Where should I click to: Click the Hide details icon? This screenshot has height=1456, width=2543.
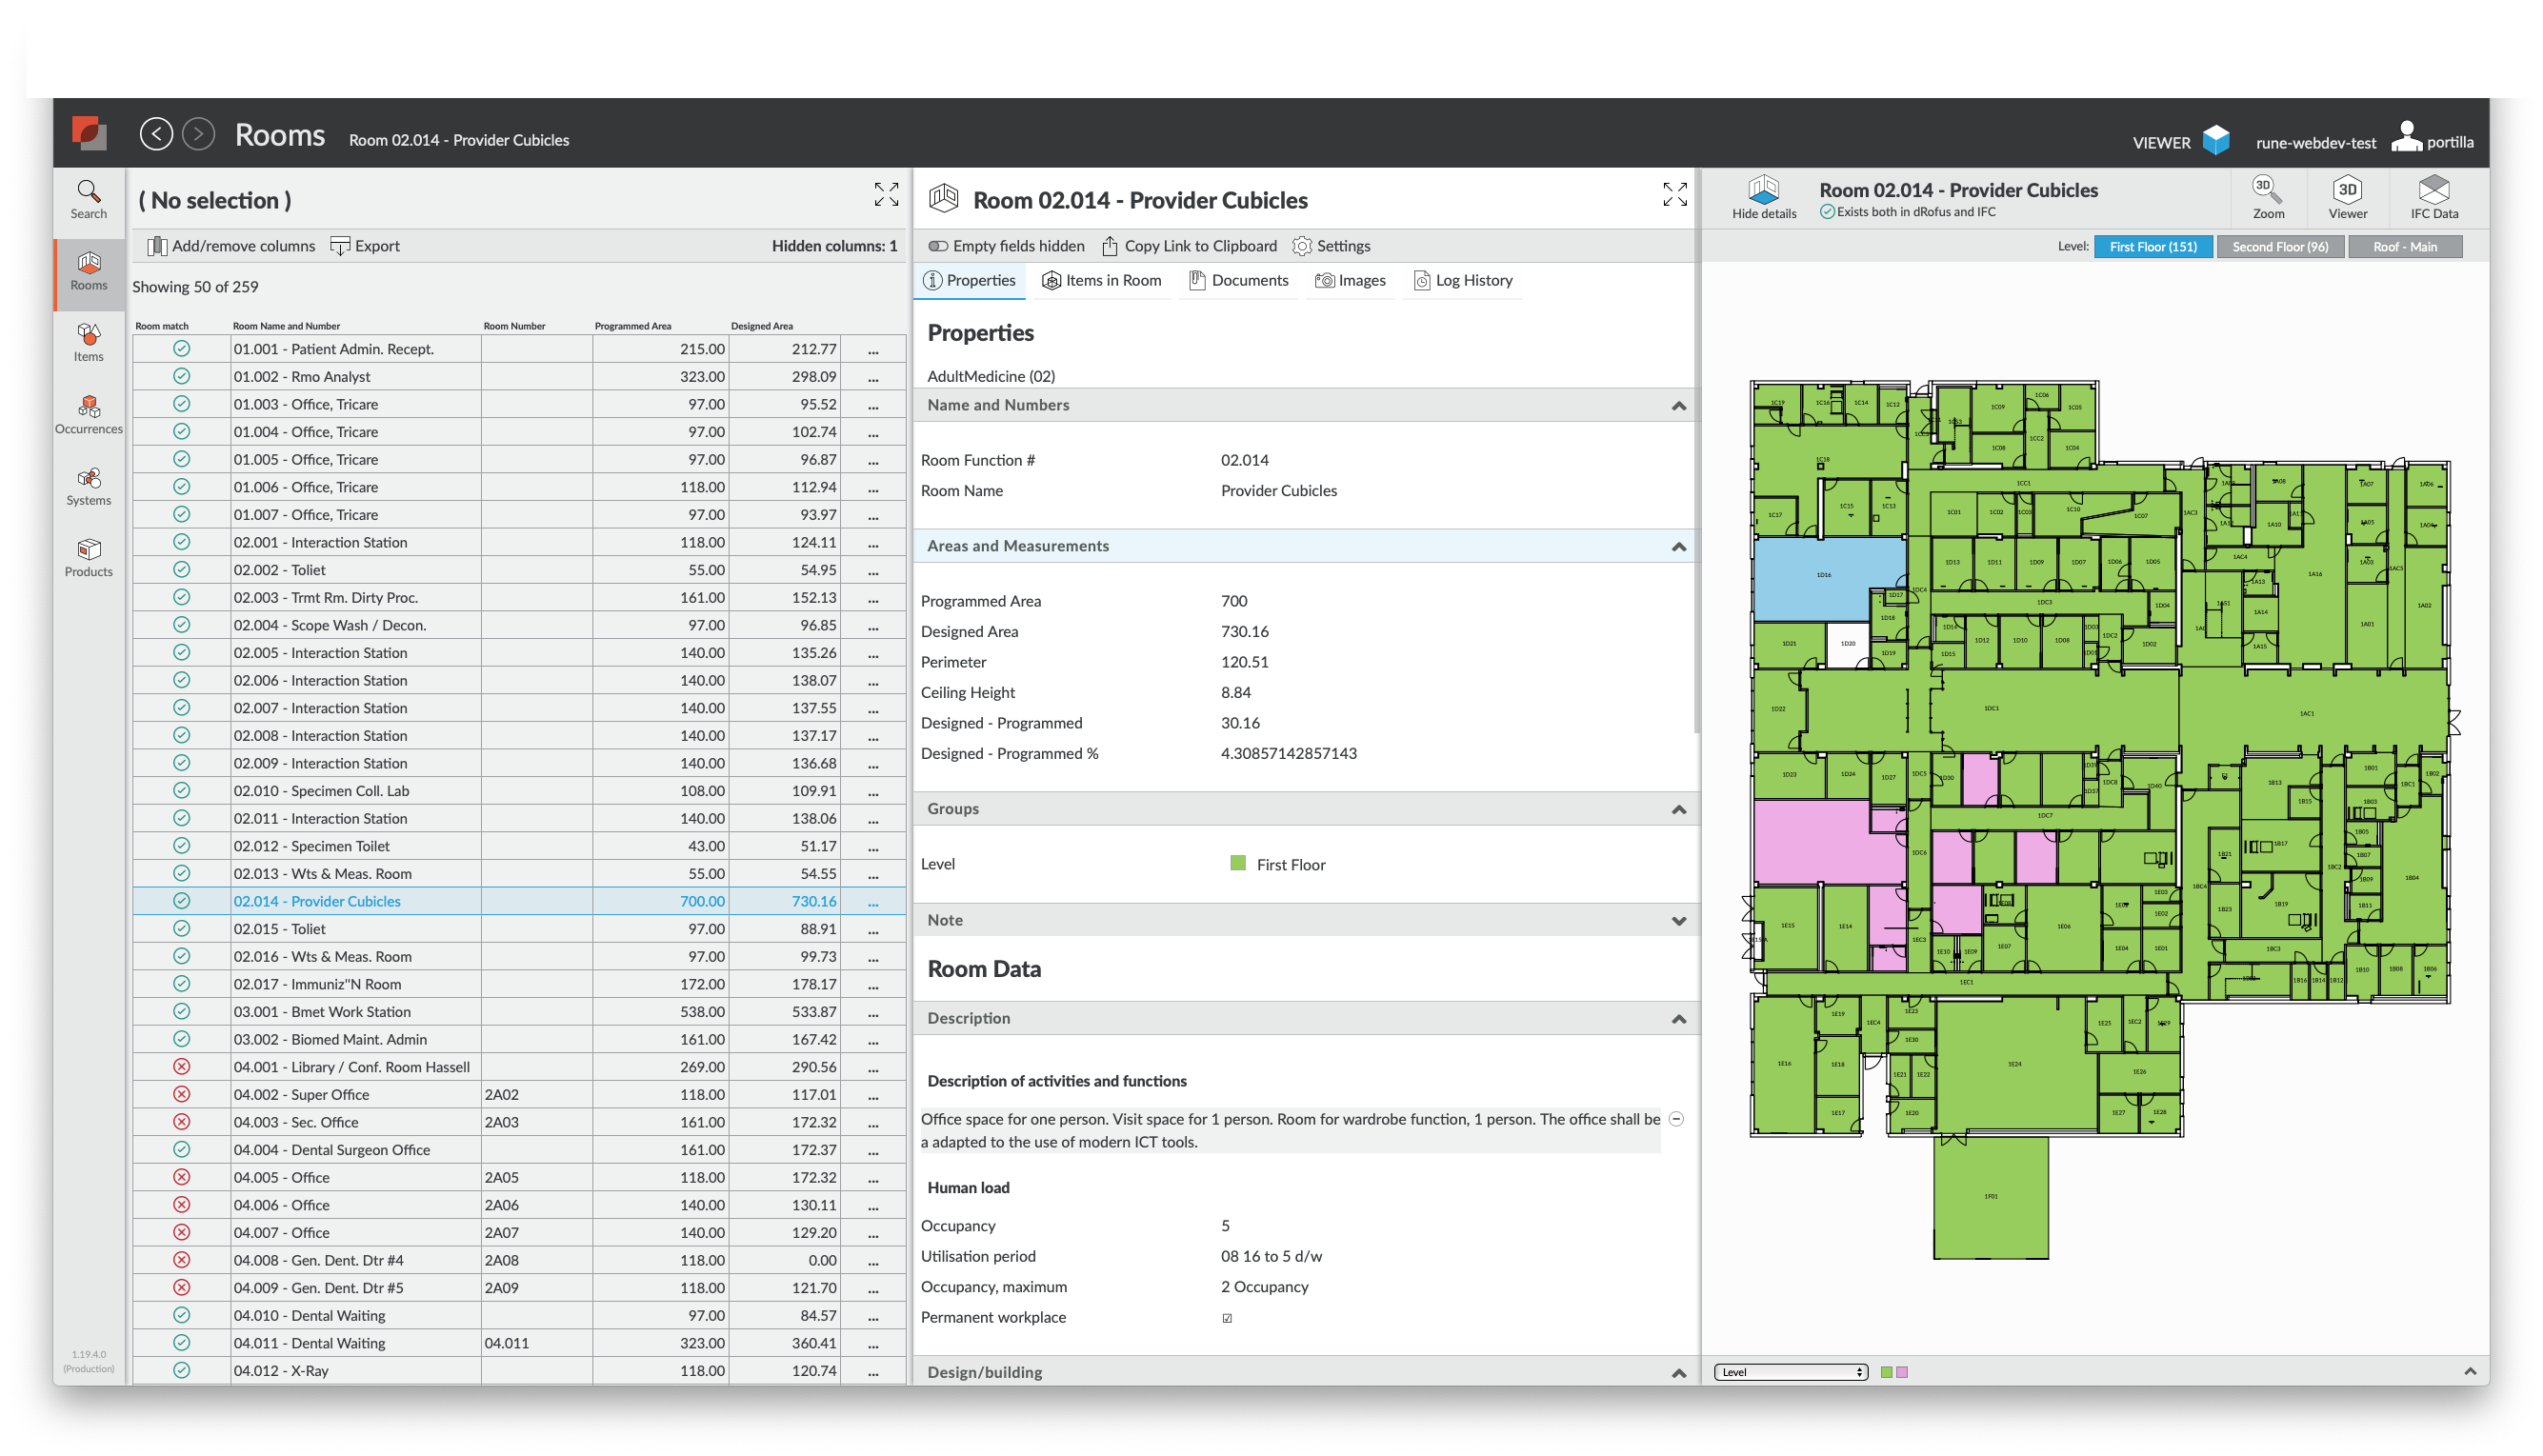pyautogui.click(x=1763, y=196)
